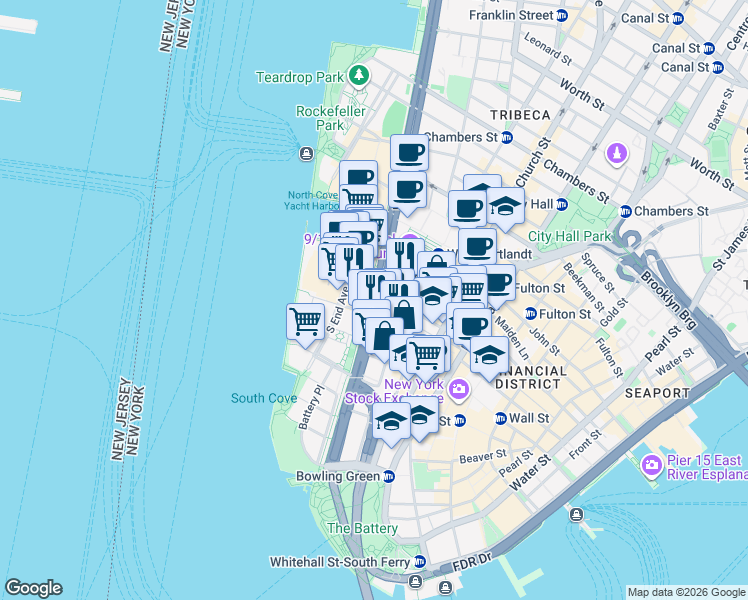Viewport: 748px width, 600px height.
Task: Click the SEAPORT neighborhood label
Action: [657, 393]
